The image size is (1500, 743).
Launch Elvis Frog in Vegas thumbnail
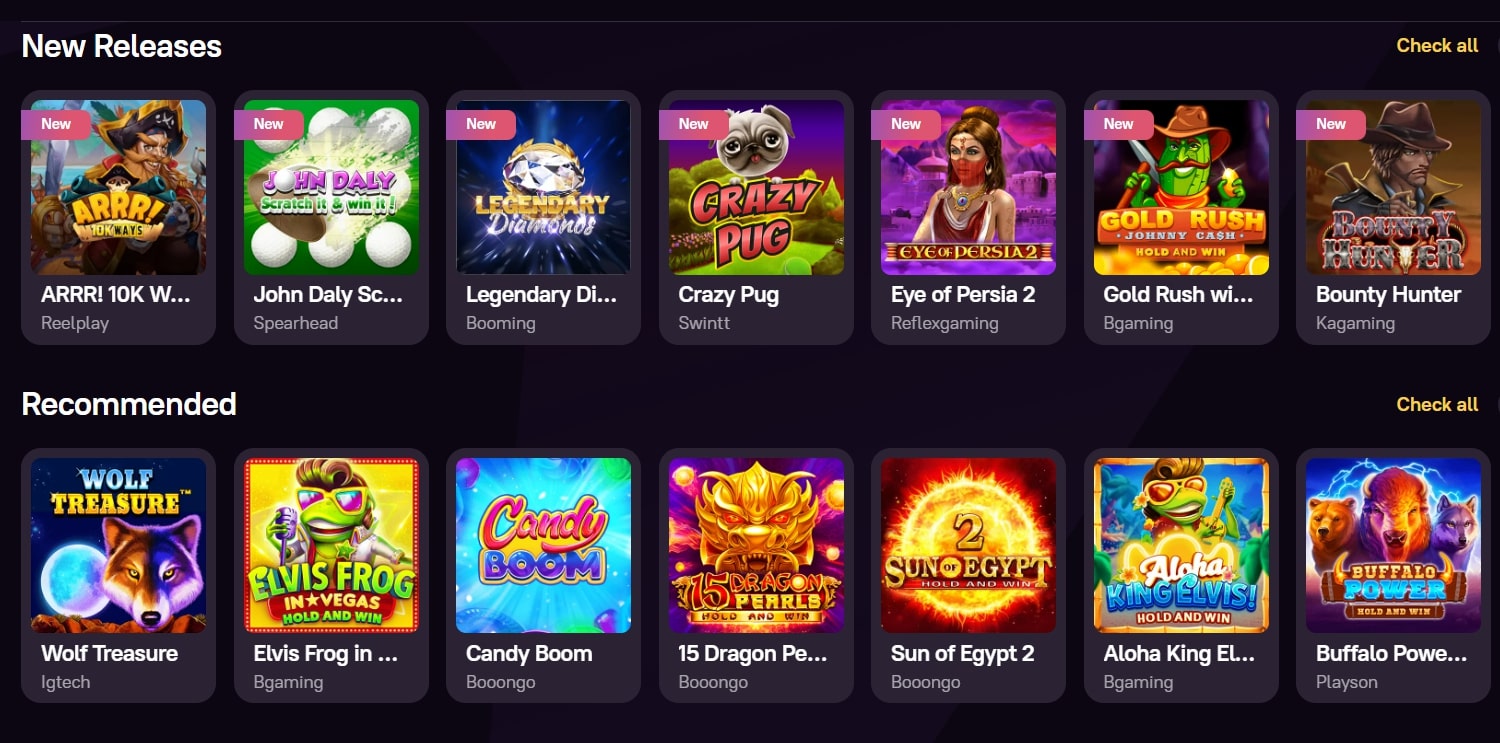pos(331,545)
